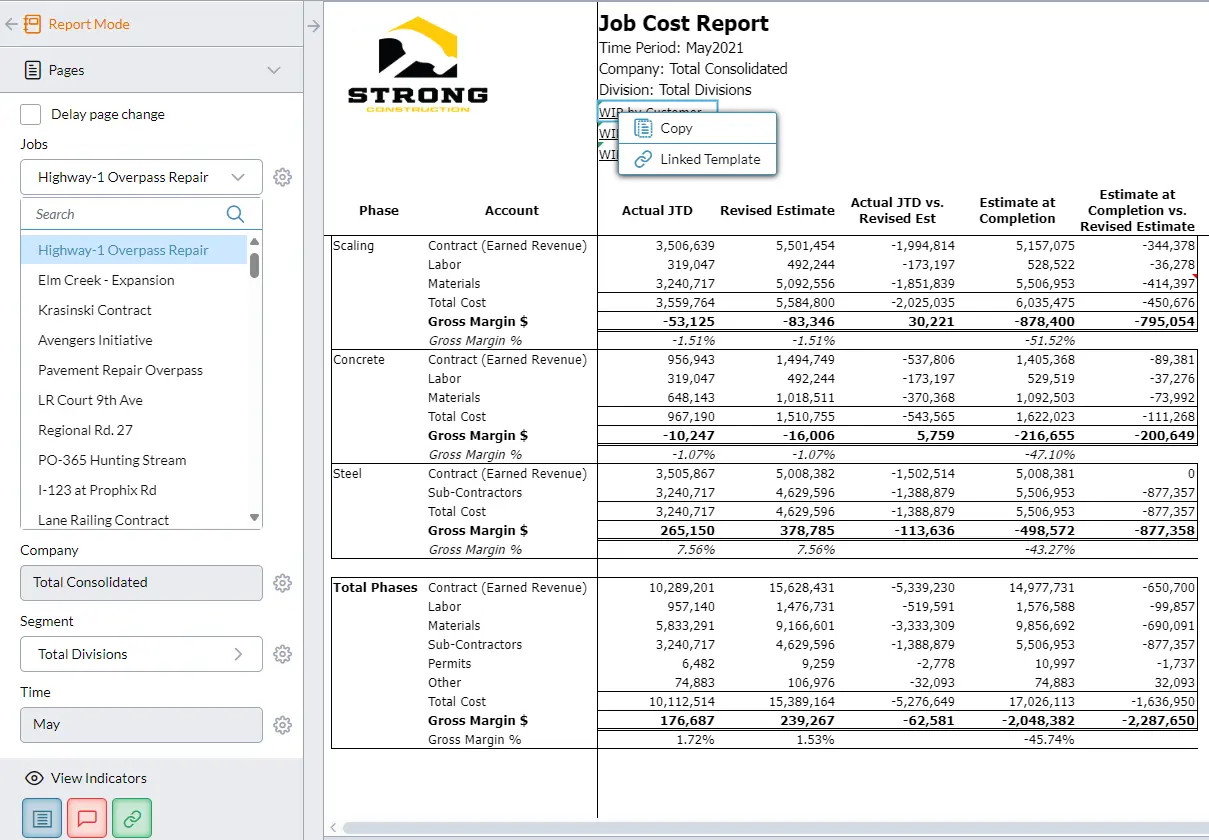Click the search magnifier icon
This screenshot has height=840, width=1209.
pos(235,214)
